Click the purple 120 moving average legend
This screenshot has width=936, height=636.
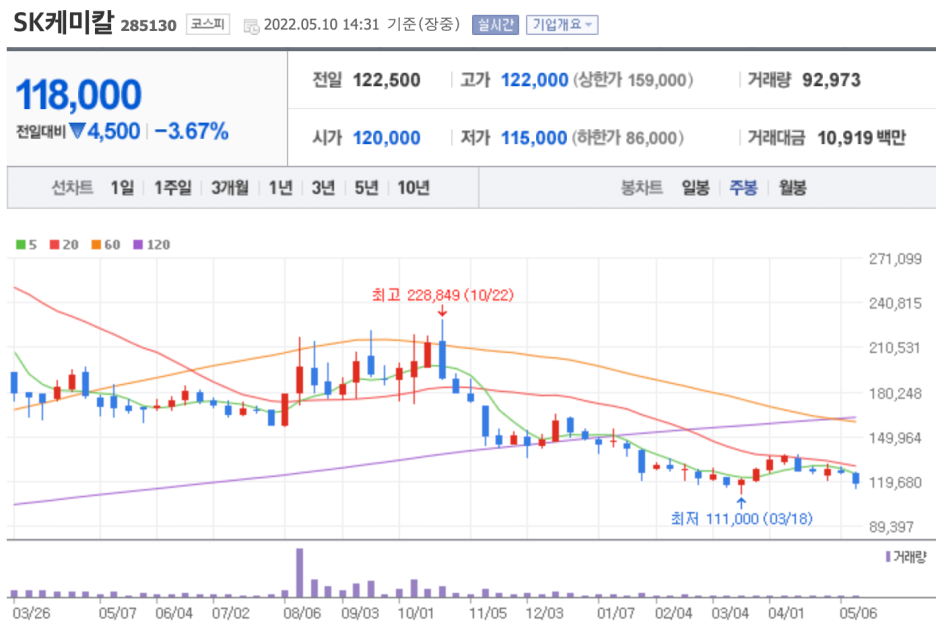click(152, 244)
